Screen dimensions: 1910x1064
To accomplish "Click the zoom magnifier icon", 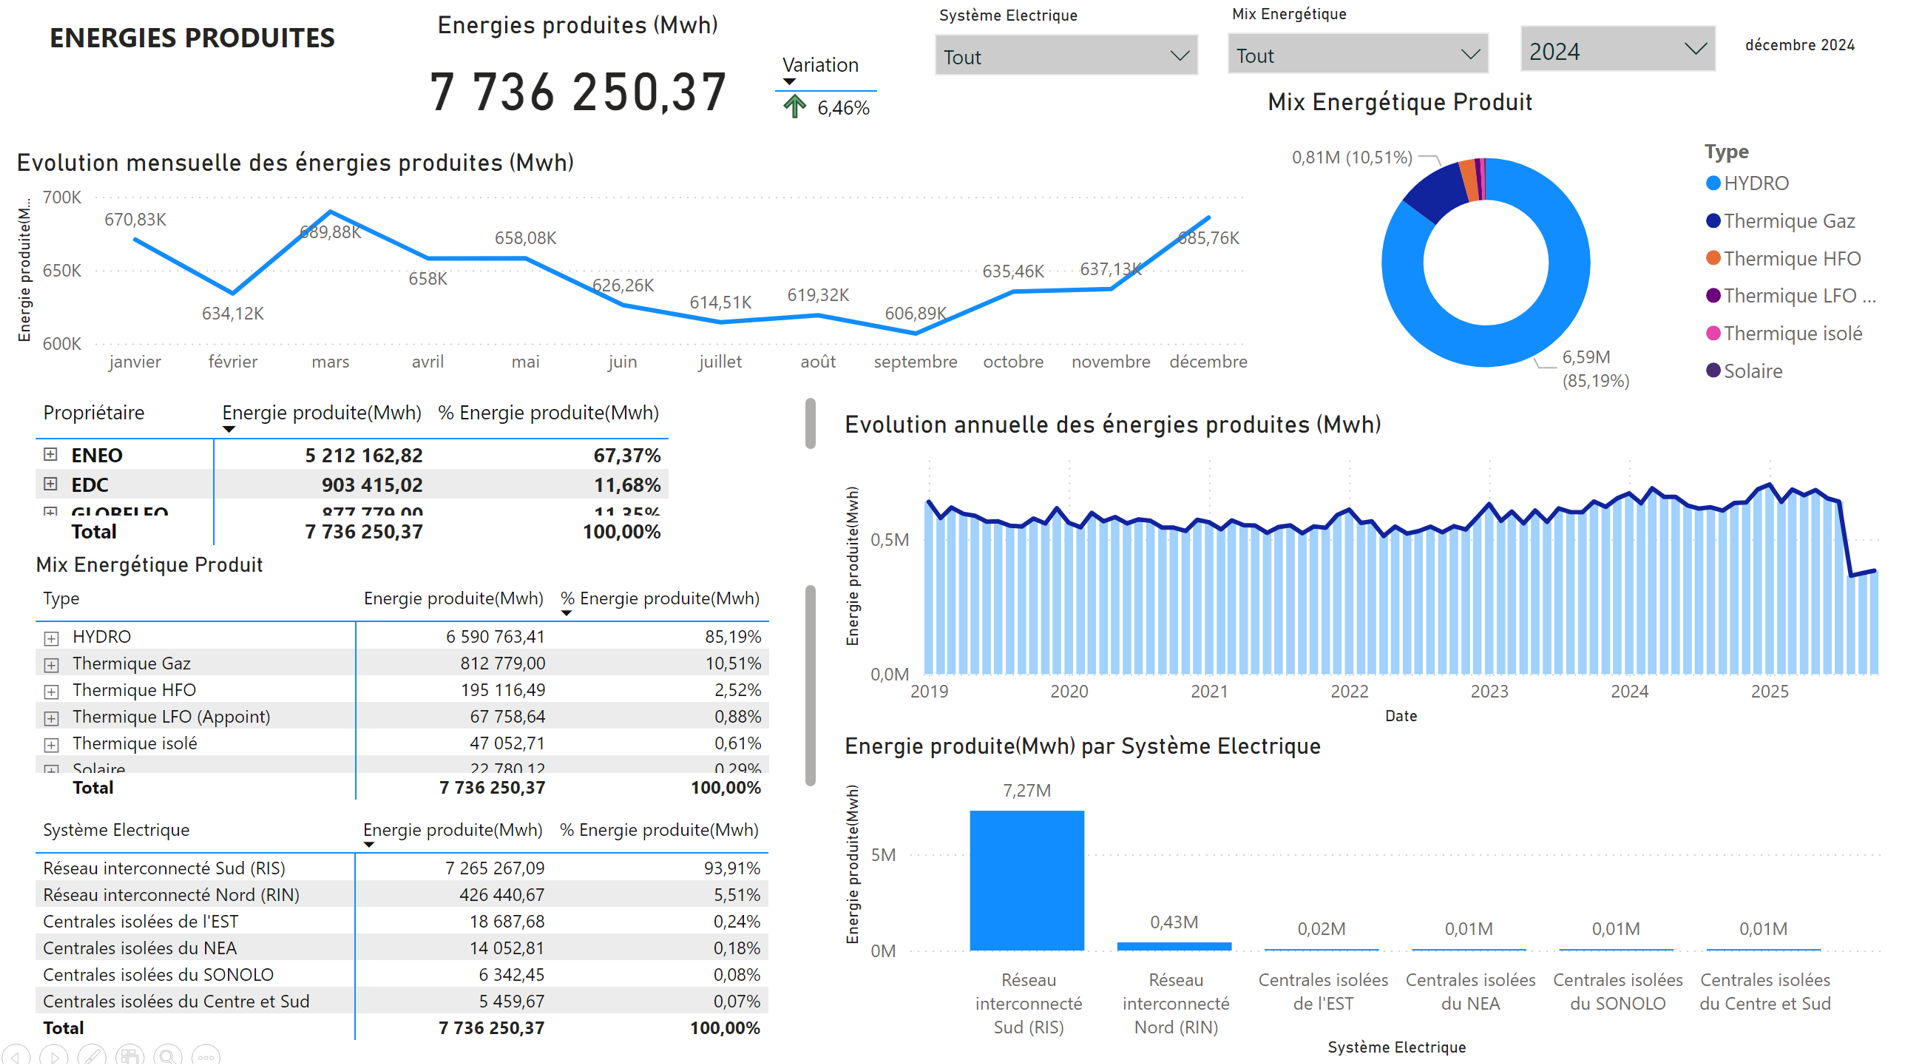I will (167, 1055).
